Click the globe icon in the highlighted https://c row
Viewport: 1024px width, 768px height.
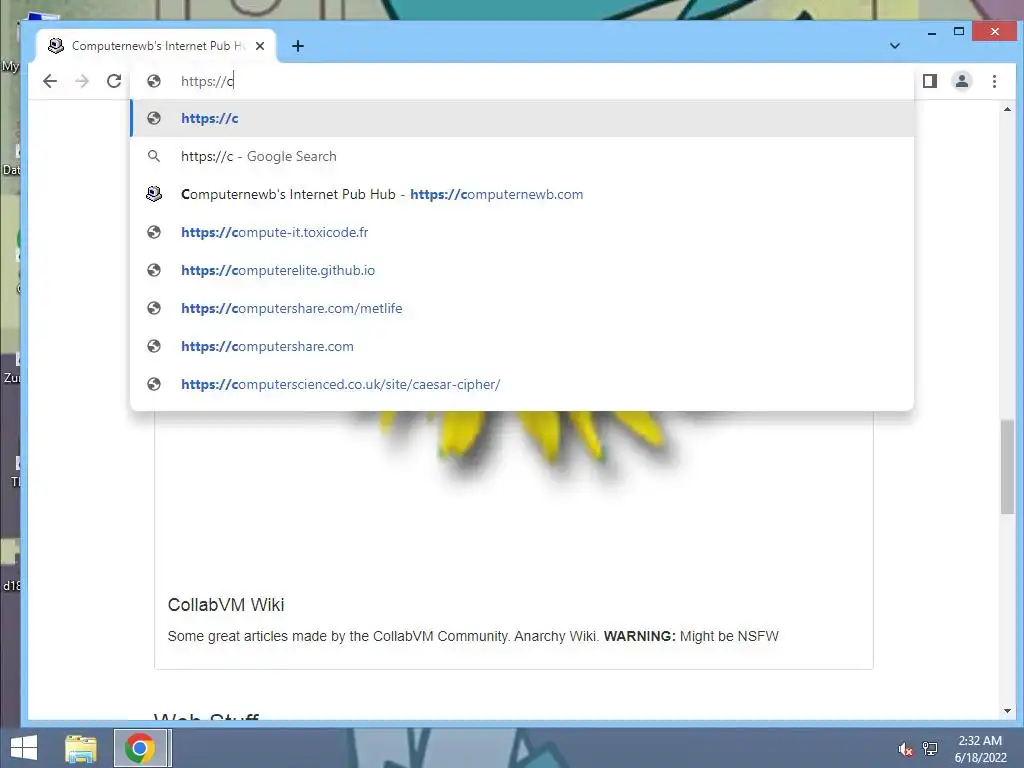click(154, 118)
